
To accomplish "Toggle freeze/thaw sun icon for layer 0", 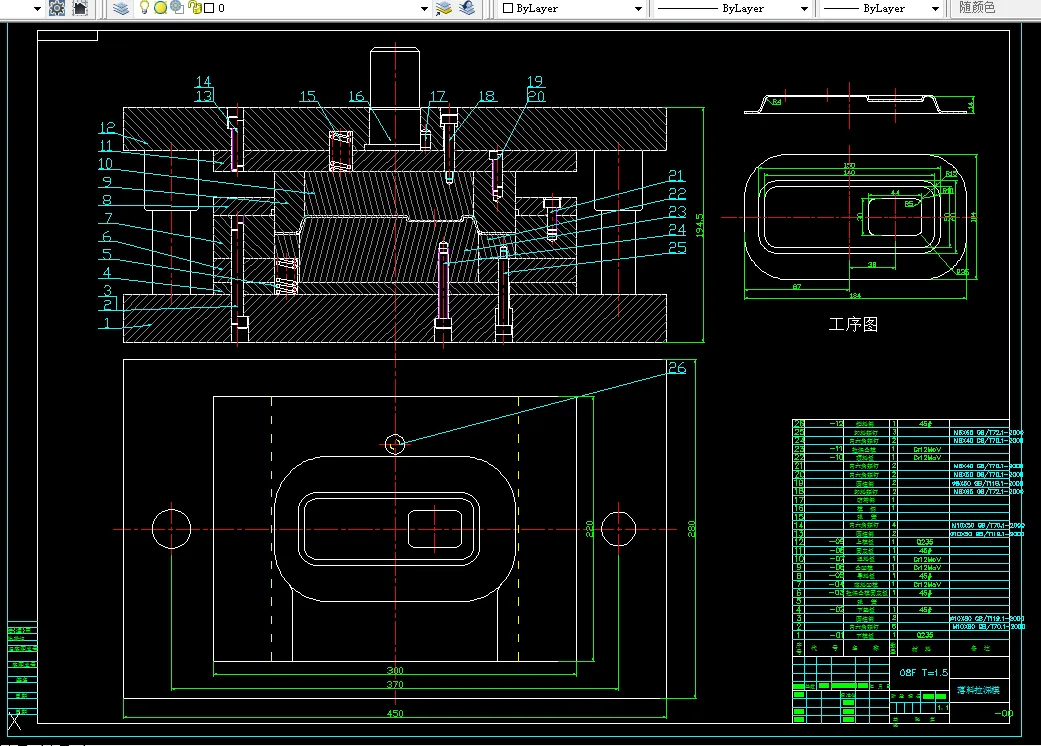I will click(x=160, y=8).
